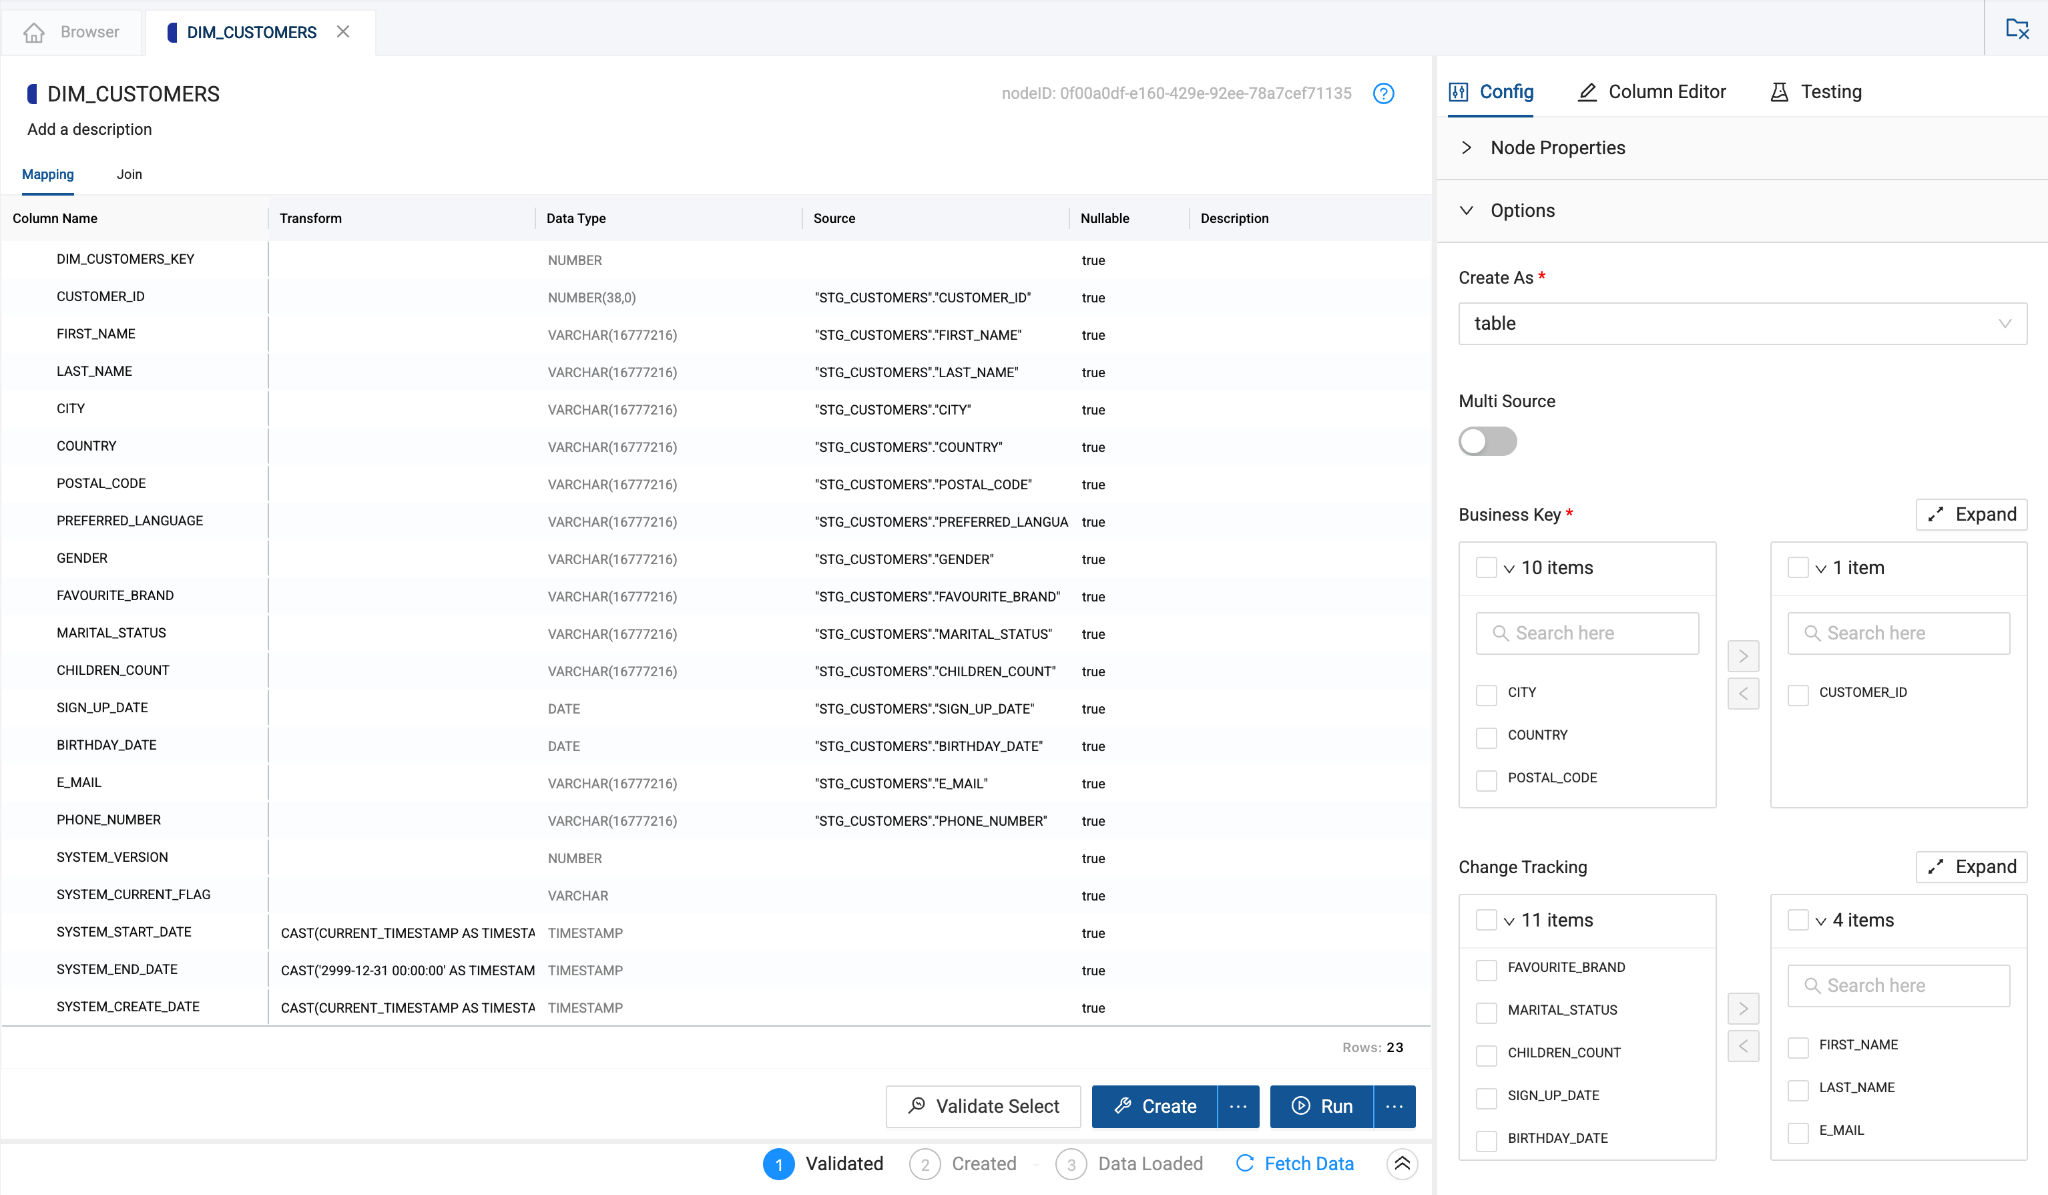Expand the Node Properties section

1742,148
